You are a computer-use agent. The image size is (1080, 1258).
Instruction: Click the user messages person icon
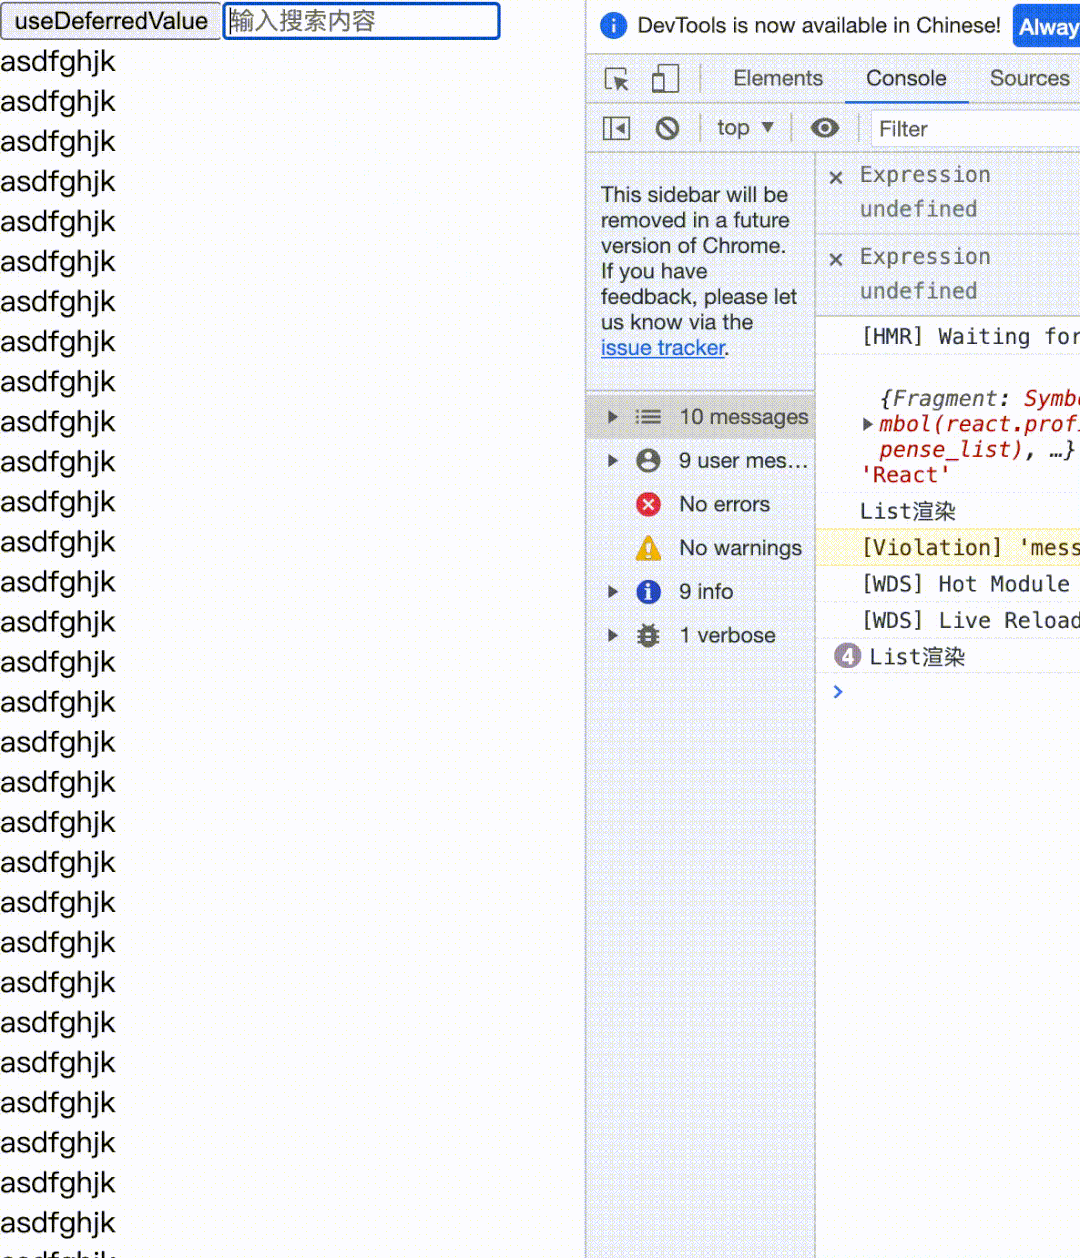point(648,460)
